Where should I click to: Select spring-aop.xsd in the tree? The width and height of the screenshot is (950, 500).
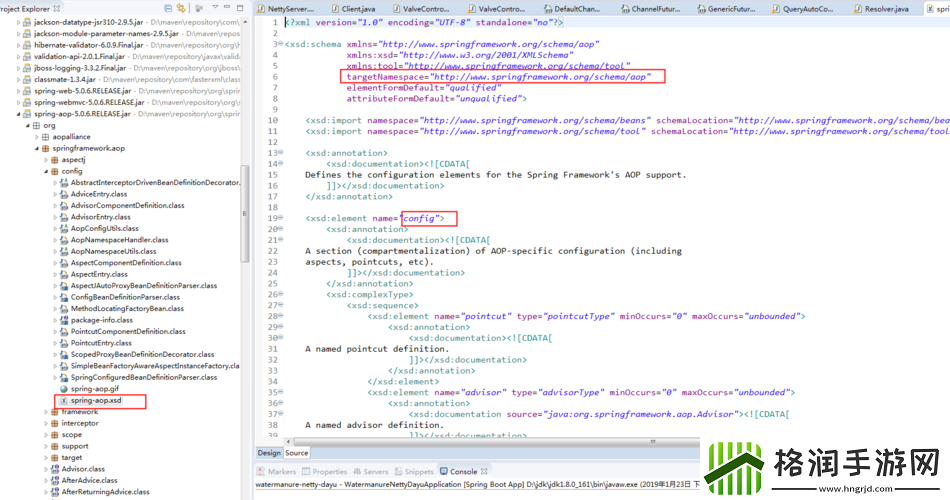point(96,400)
